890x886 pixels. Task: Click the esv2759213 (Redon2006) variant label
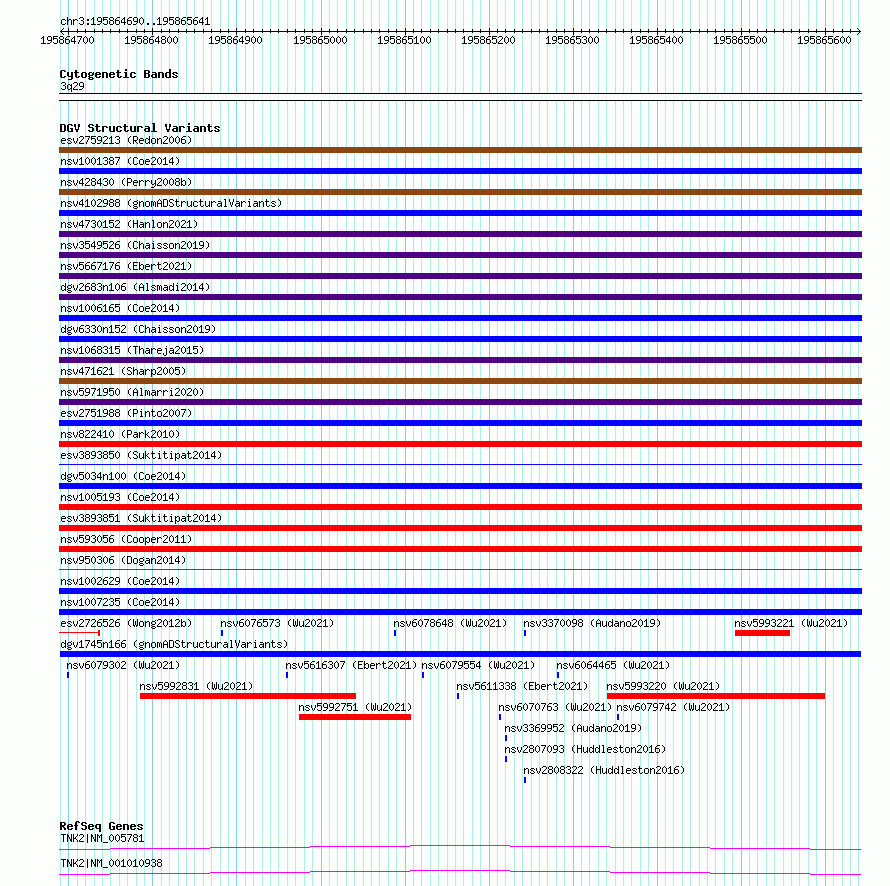coord(126,140)
